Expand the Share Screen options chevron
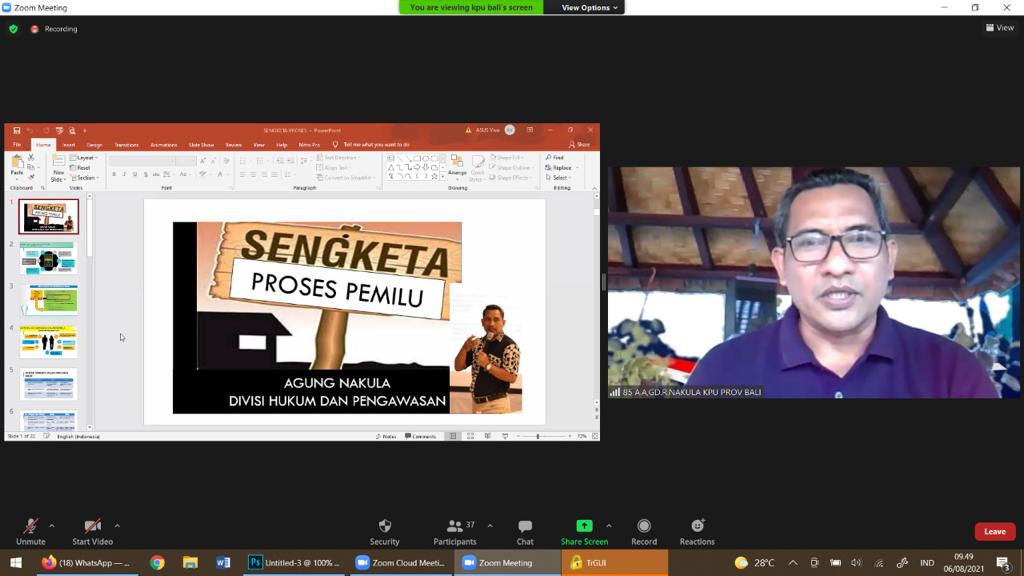The image size is (1024, 576). (609, 525)
